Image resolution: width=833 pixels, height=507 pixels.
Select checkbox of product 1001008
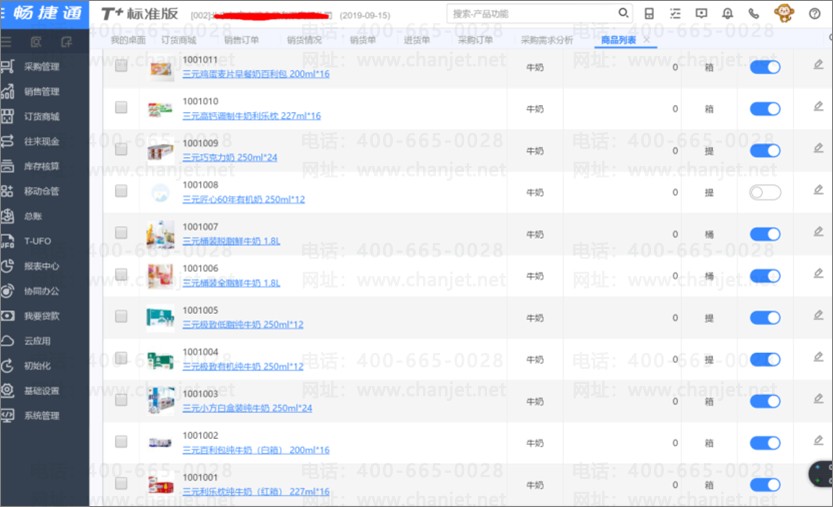click(x=121, y=191)
